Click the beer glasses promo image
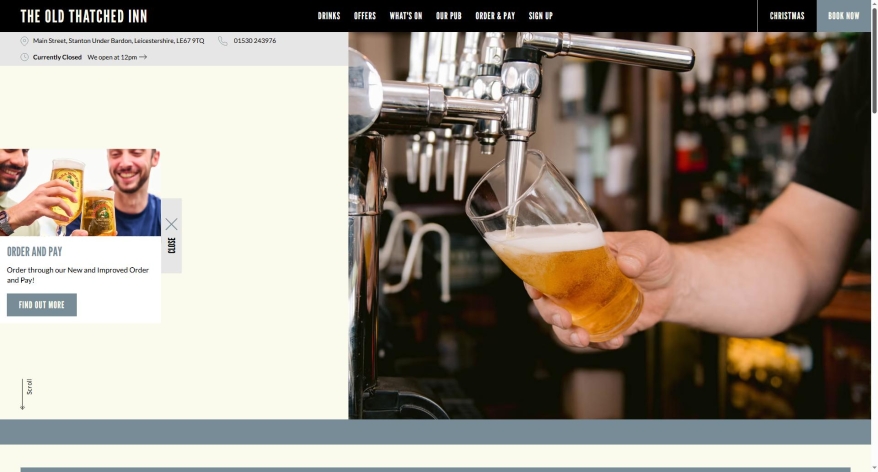 80,193
